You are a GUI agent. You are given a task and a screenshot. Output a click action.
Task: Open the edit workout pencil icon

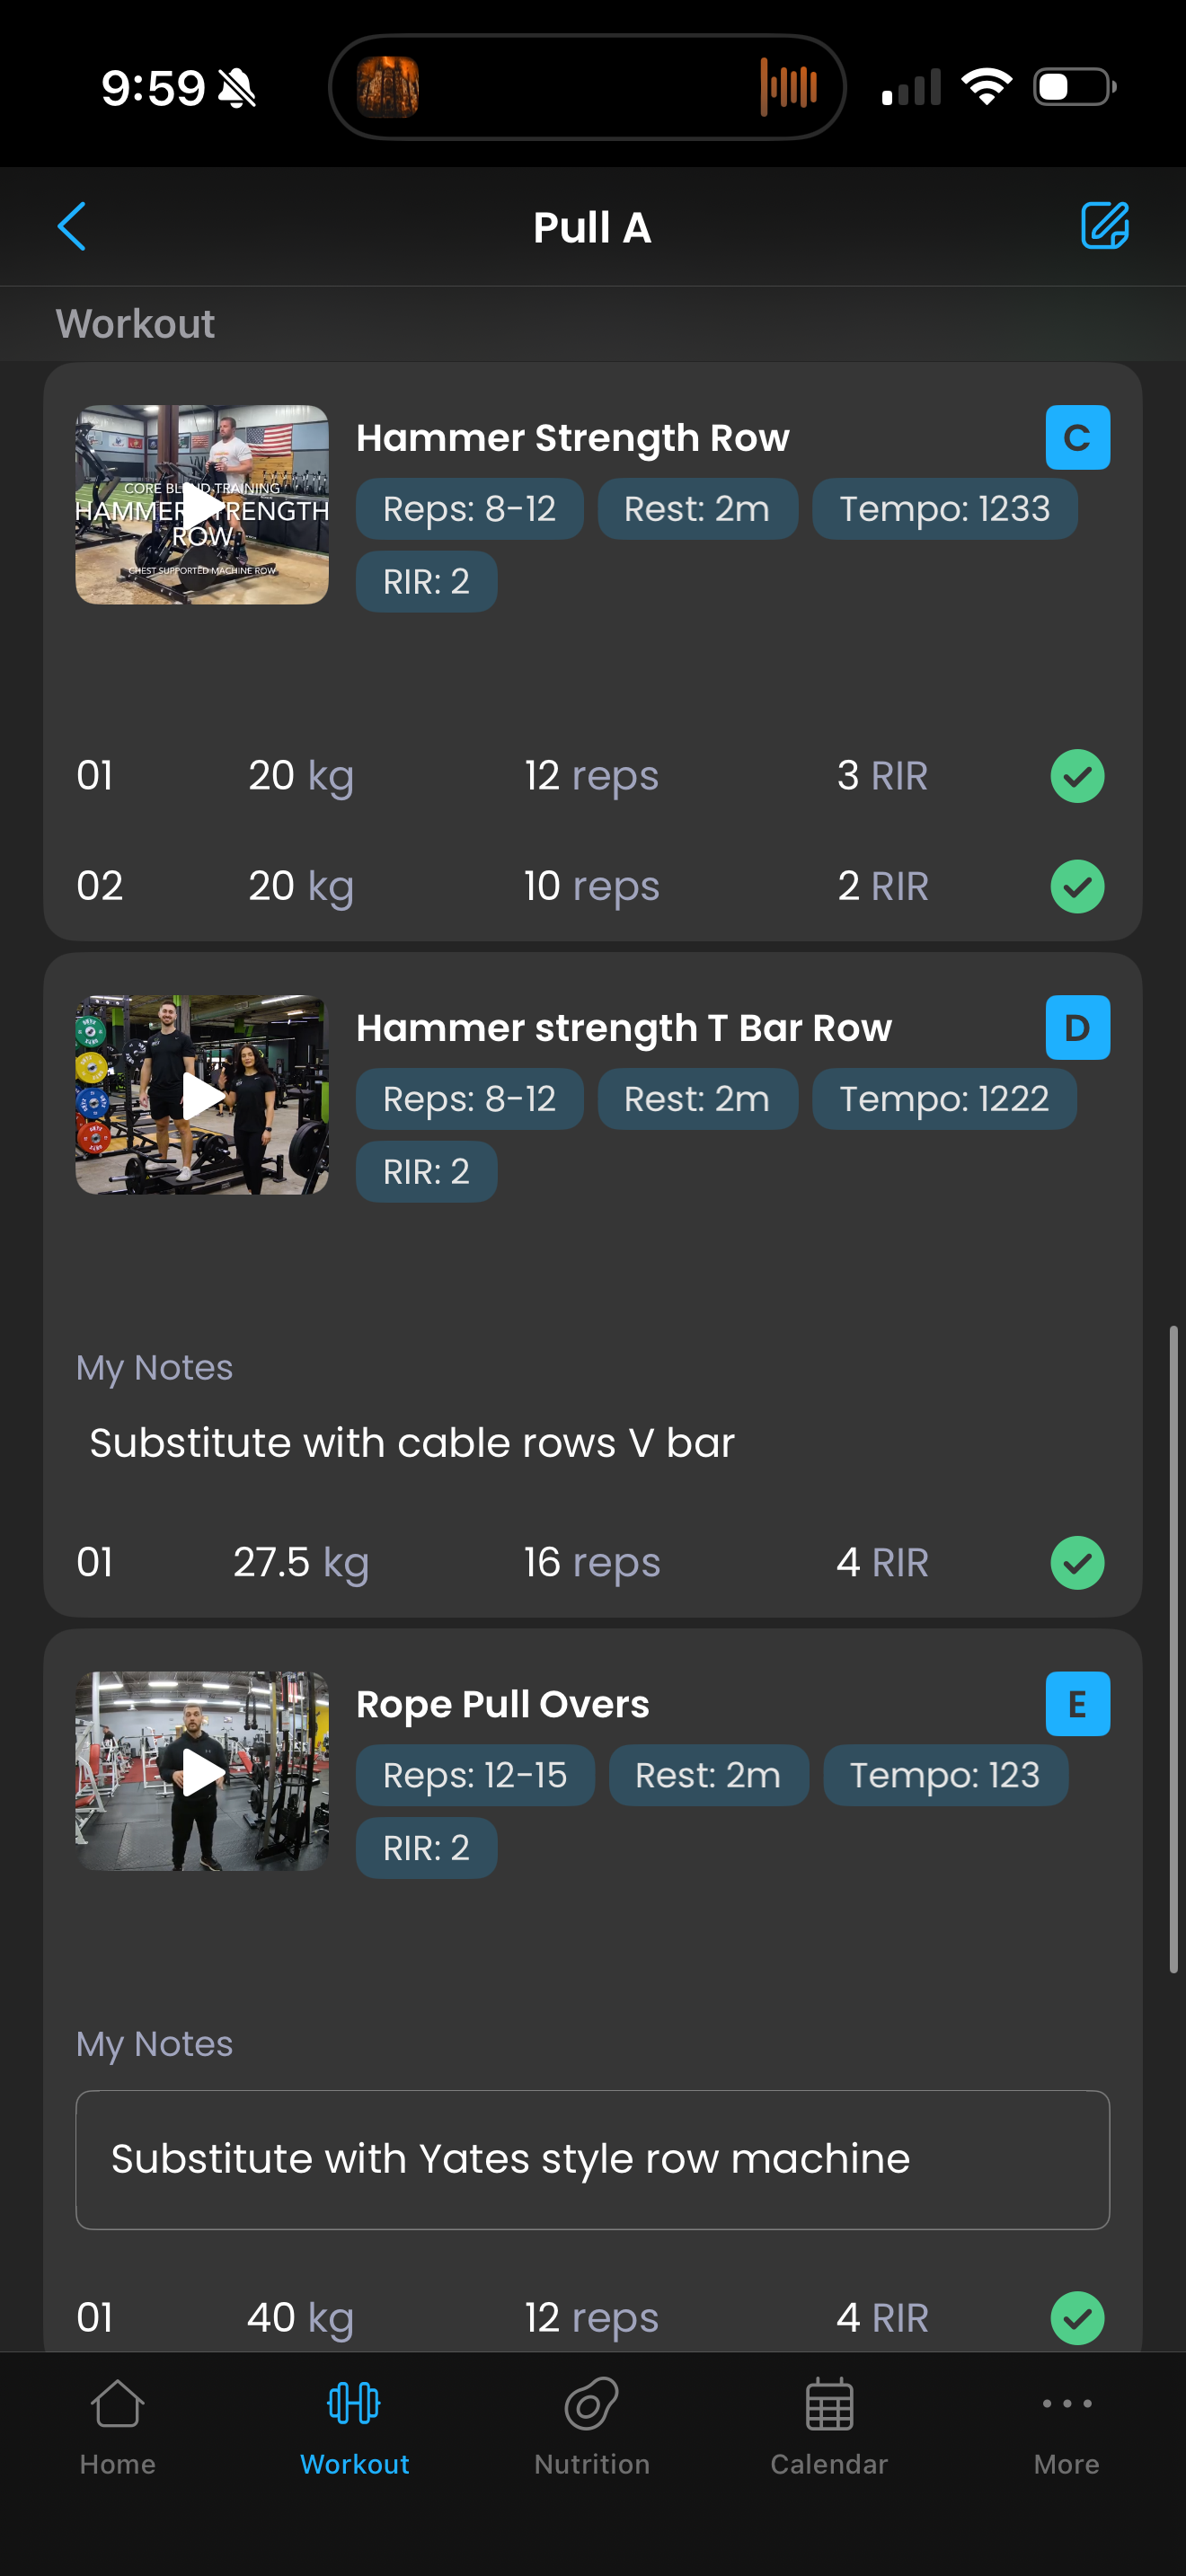click(x=1104, y=226)
